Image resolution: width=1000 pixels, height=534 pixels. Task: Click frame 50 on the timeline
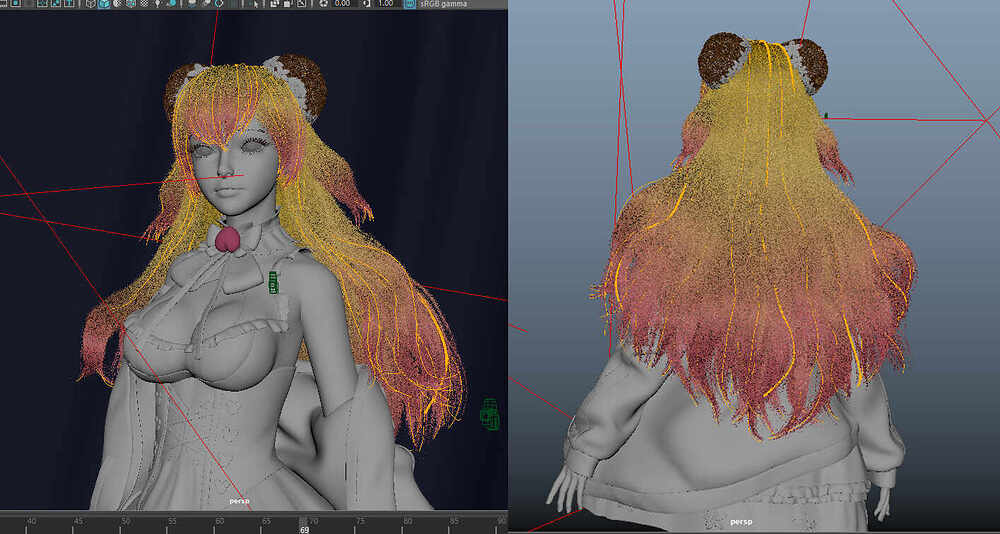point(126,521)
